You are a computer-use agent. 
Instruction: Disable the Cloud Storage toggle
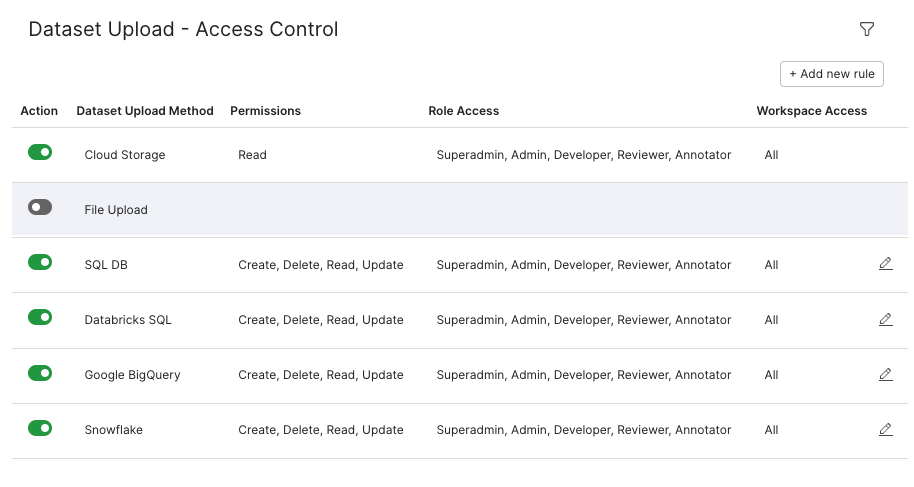coord(40,152)
